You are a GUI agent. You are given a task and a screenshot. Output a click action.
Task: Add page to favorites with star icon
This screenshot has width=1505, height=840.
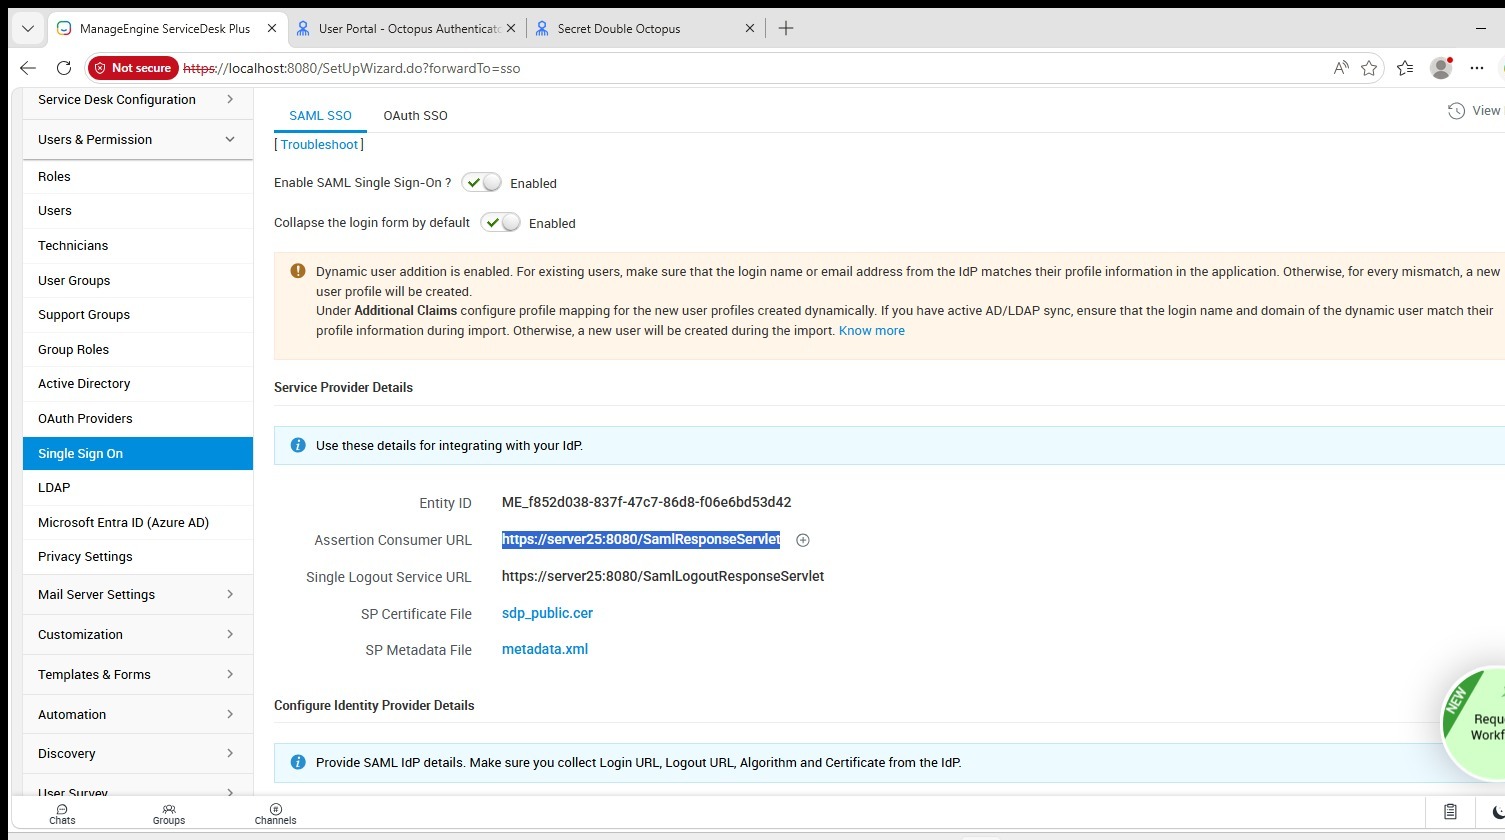tap(1369, 68)
